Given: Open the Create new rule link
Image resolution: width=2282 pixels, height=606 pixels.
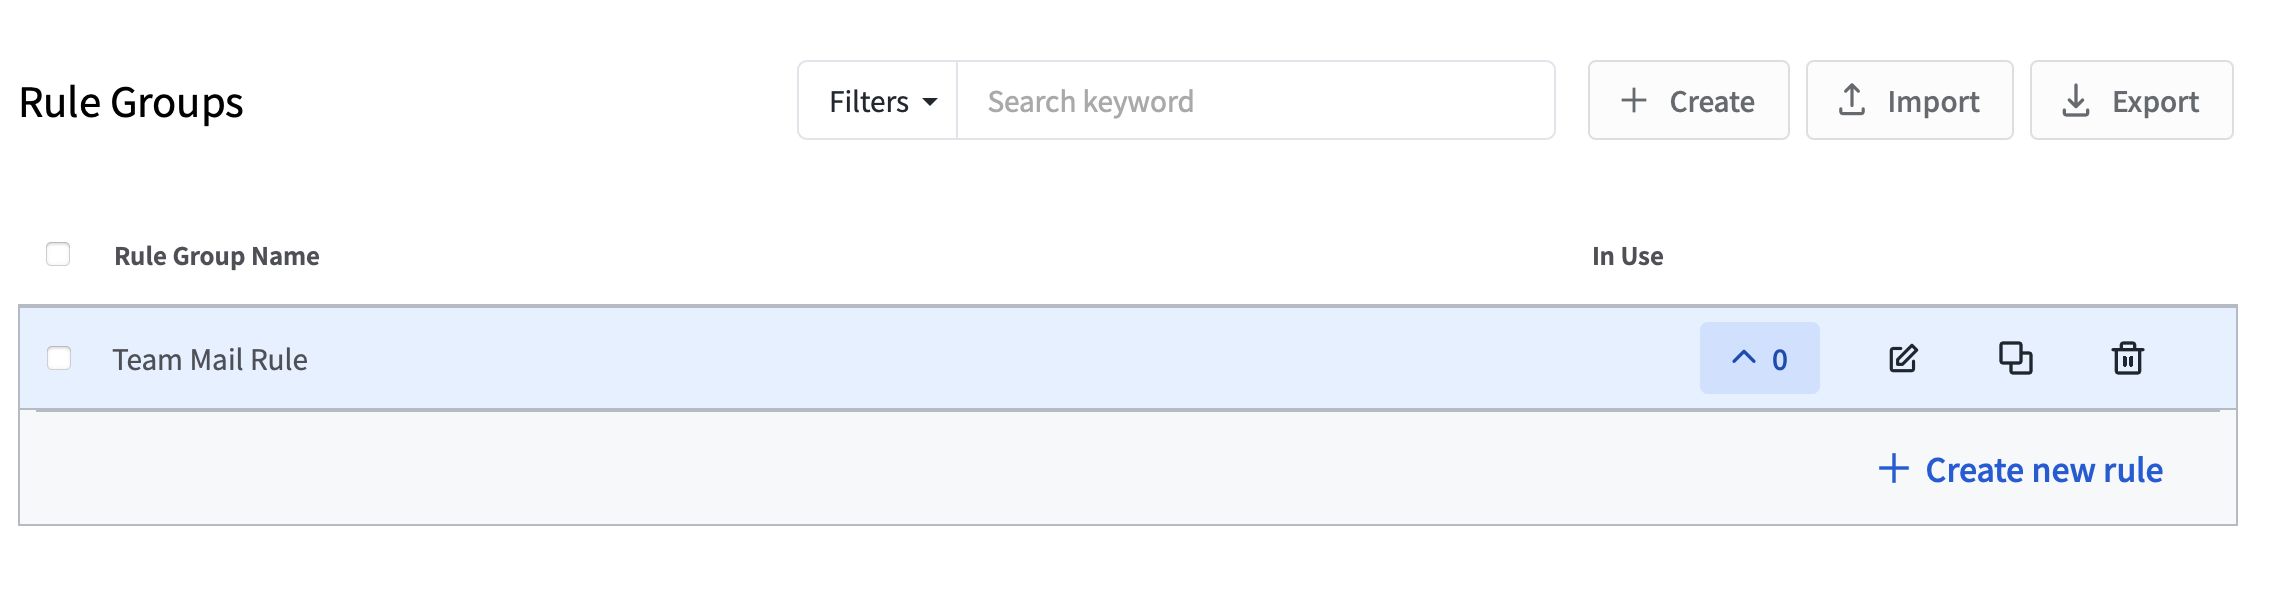Looking at the screenshot, I should (x=2020, y=470).
